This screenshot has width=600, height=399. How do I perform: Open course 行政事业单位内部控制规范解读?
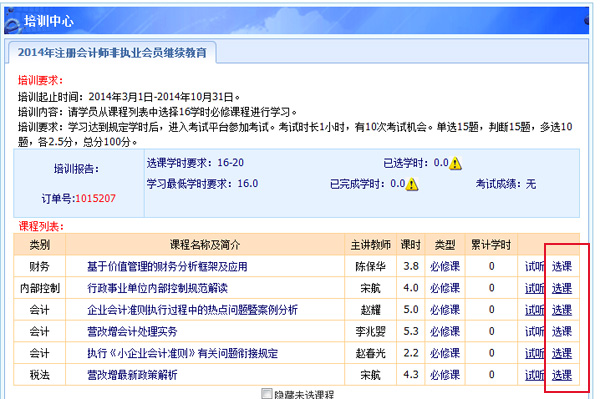157,288
